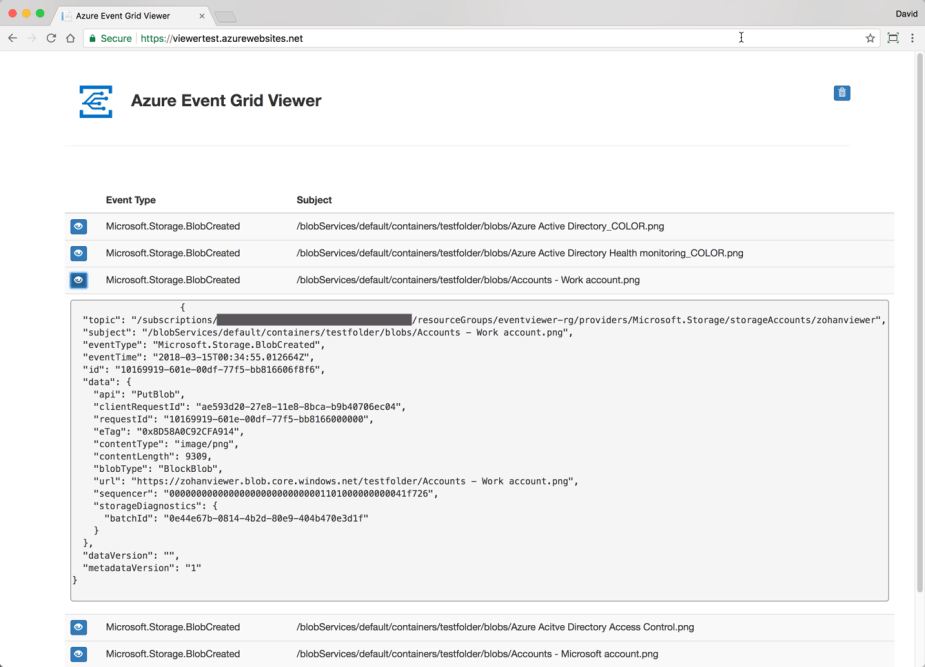Bookmark this page via the star icon
This screenshot has height=667, width=925.
[871, 37]
